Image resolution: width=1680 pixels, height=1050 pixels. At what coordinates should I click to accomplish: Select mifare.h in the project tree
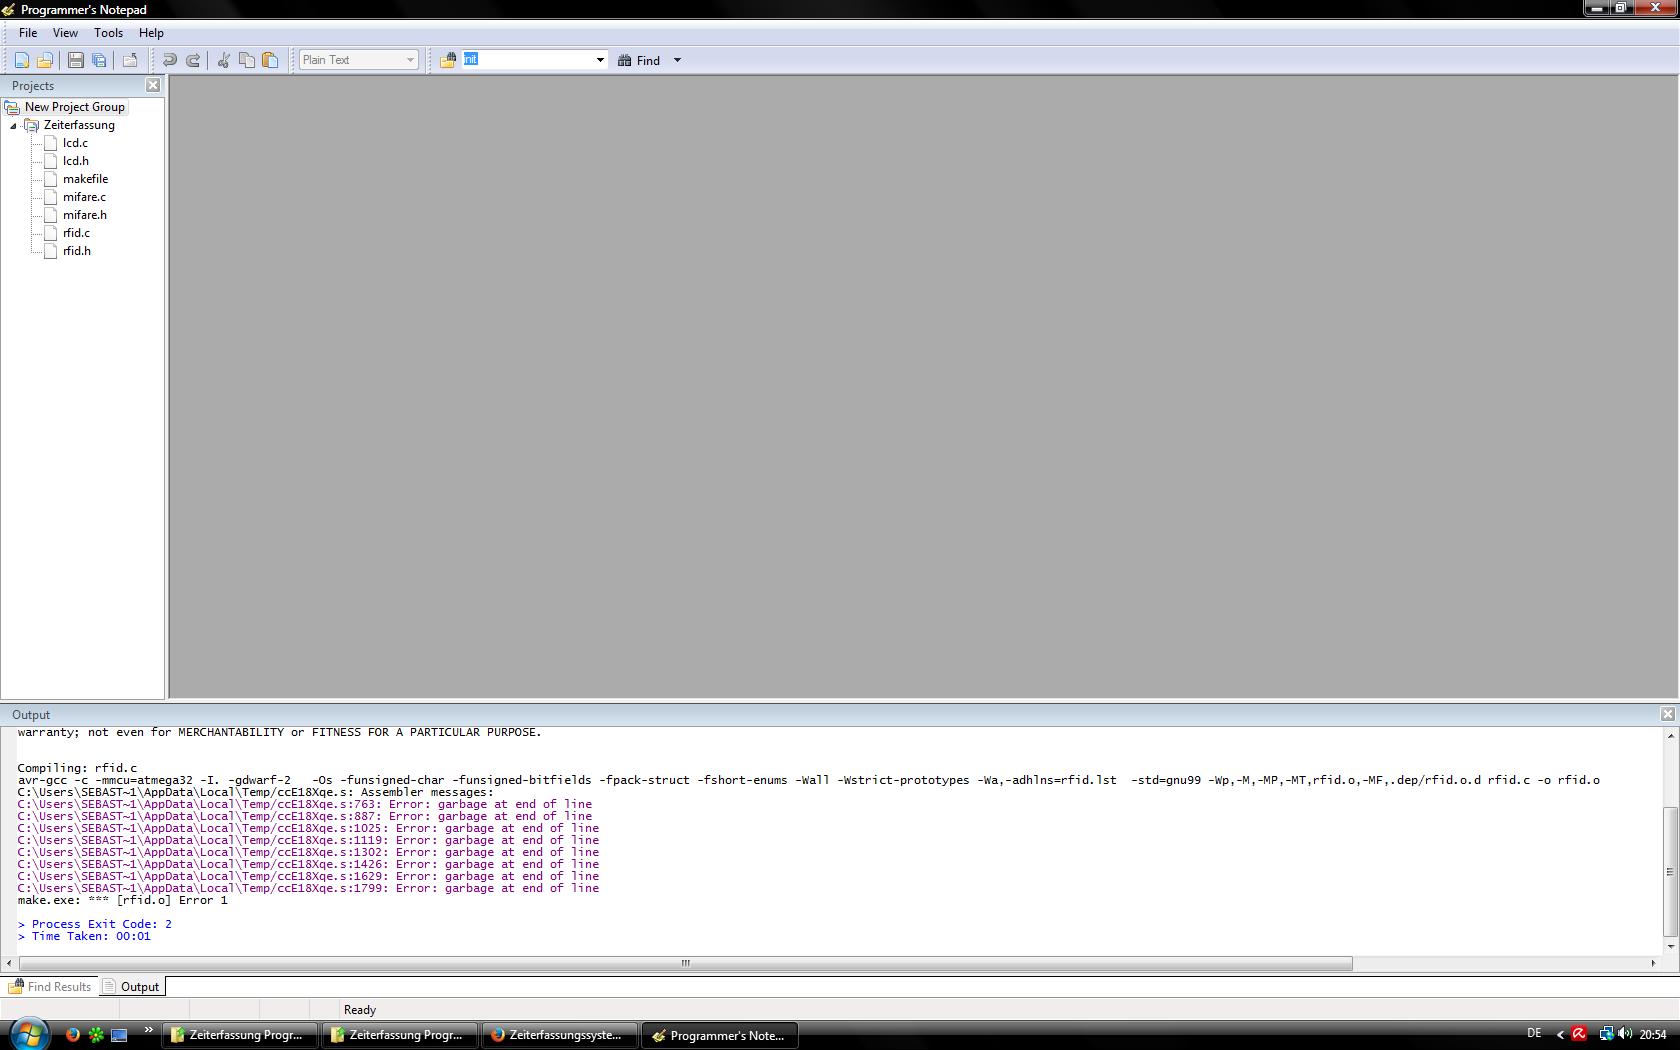click(85, 215)
